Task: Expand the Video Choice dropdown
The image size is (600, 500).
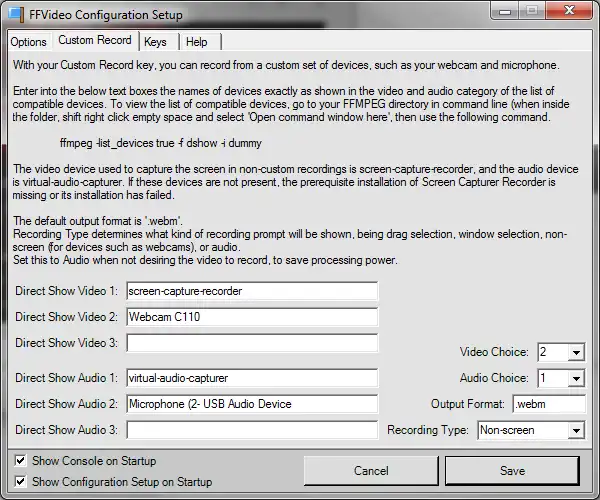Action: click(x=576, y=352)
